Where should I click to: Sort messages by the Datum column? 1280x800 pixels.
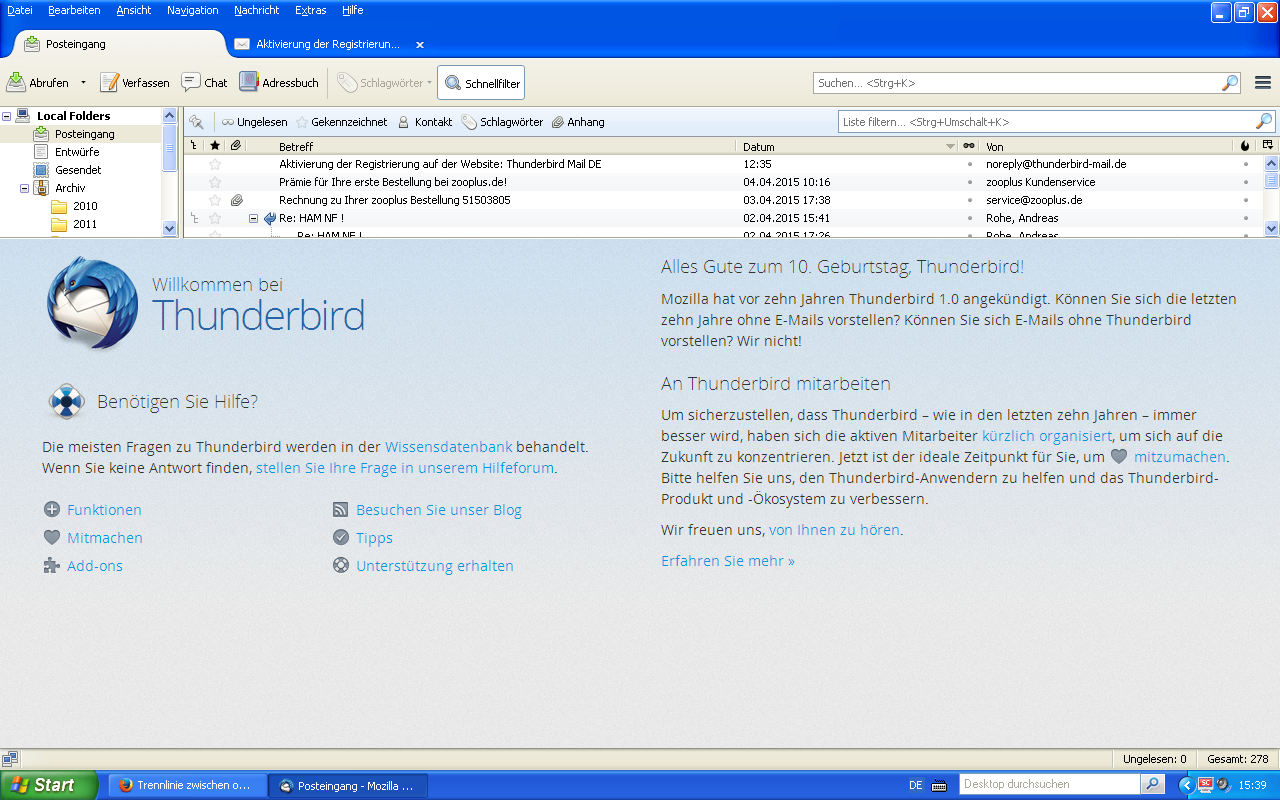tap(850, 146)
